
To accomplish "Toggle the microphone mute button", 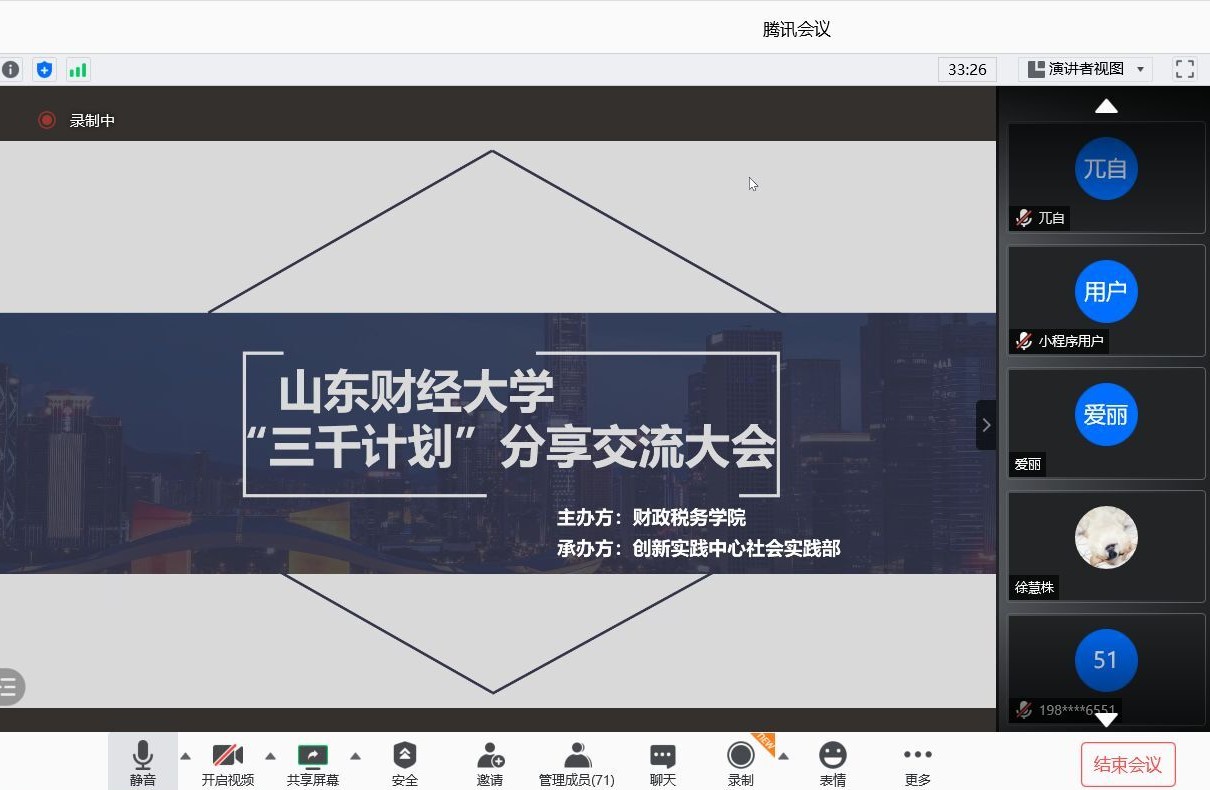I will tap(143, 764).
